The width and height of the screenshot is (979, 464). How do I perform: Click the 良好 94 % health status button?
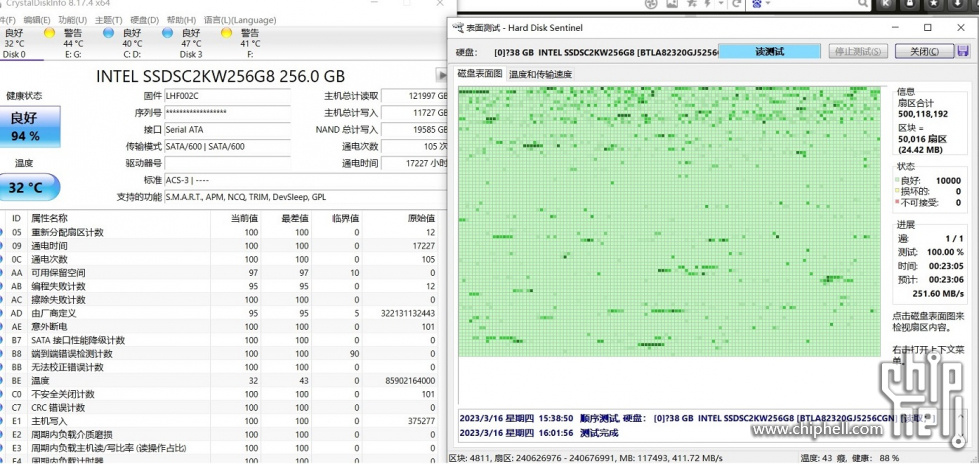coord(30,127)
